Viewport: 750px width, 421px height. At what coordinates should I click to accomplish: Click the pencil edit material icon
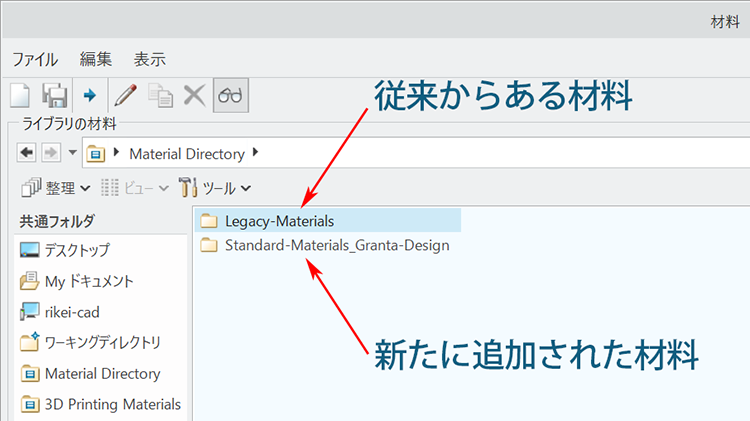(126, 96)
